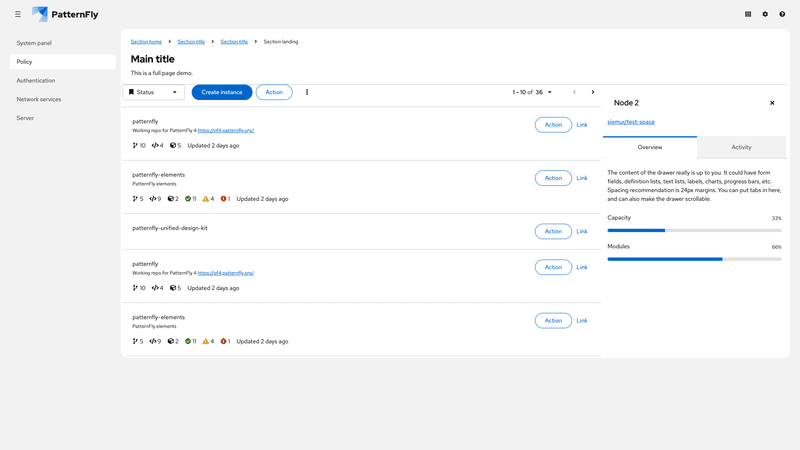Image resolution: width=800 pixels, height=450 pixels.
Task: Switch to the Activity tab
Action: [x=741, y=147]
